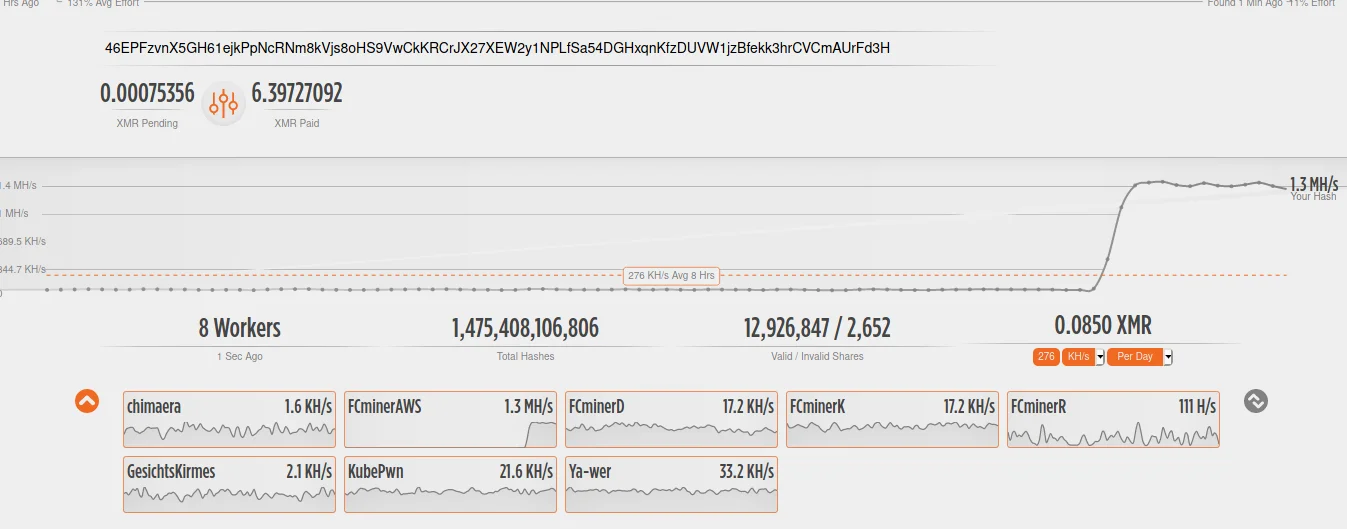Open the FCminerD worker card
This screenshot has height=529, width=1347.
point(672,419)
